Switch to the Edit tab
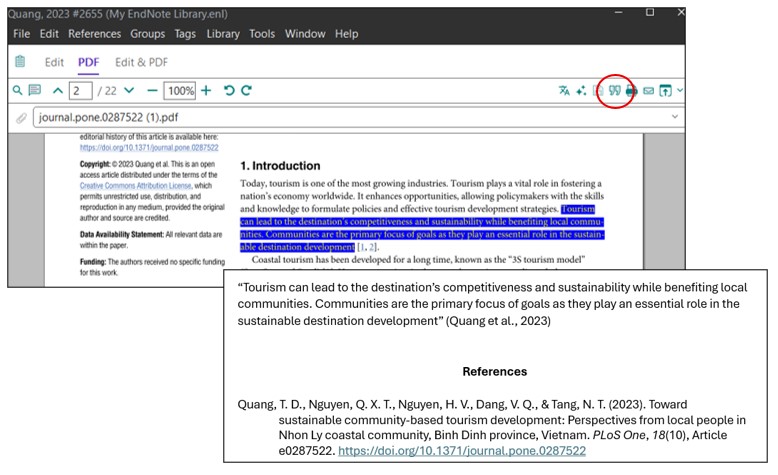Viewport: 778px width, 475px height. 54,63
